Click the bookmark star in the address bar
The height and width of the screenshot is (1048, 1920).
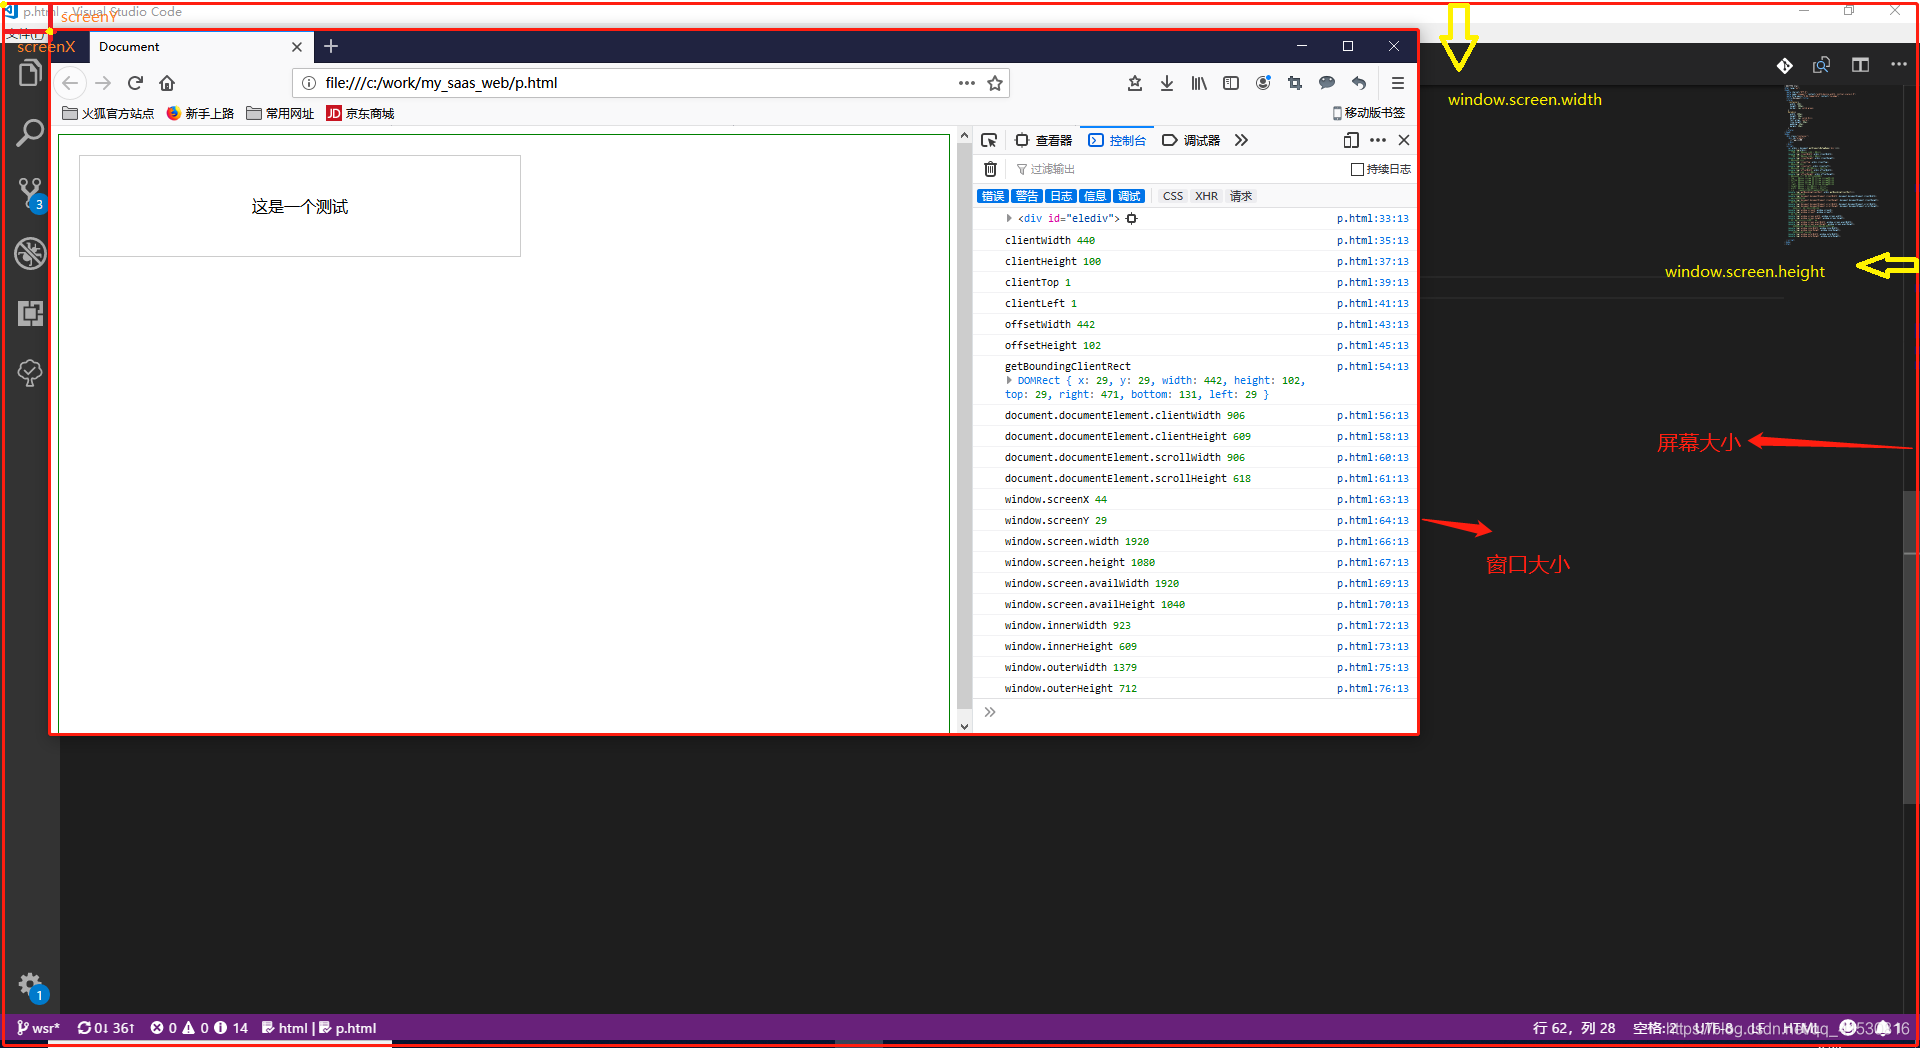point(995,83)
